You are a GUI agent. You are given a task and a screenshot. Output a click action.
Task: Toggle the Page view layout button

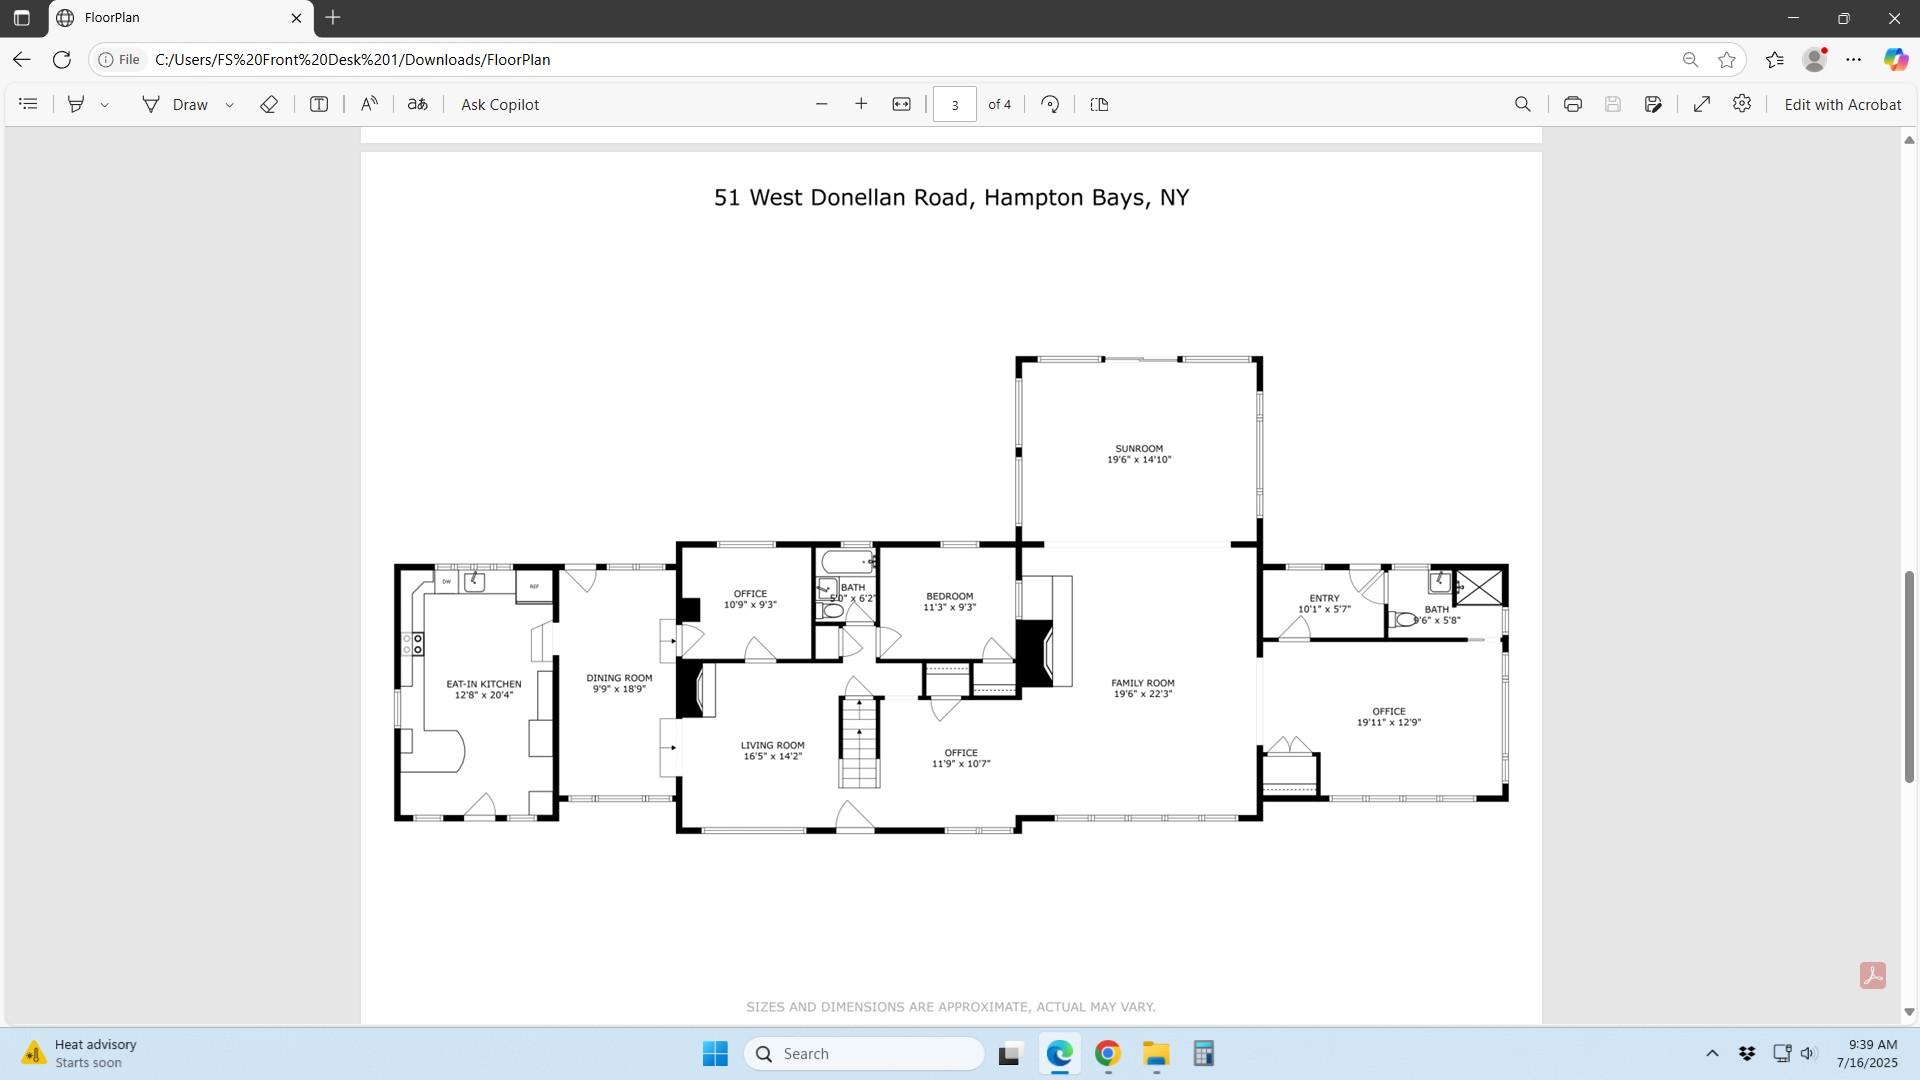1099,104
